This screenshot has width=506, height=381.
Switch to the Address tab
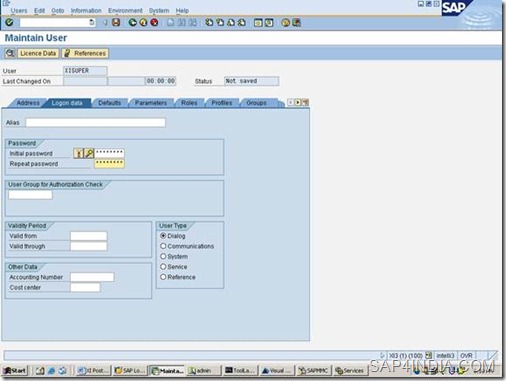28,103
